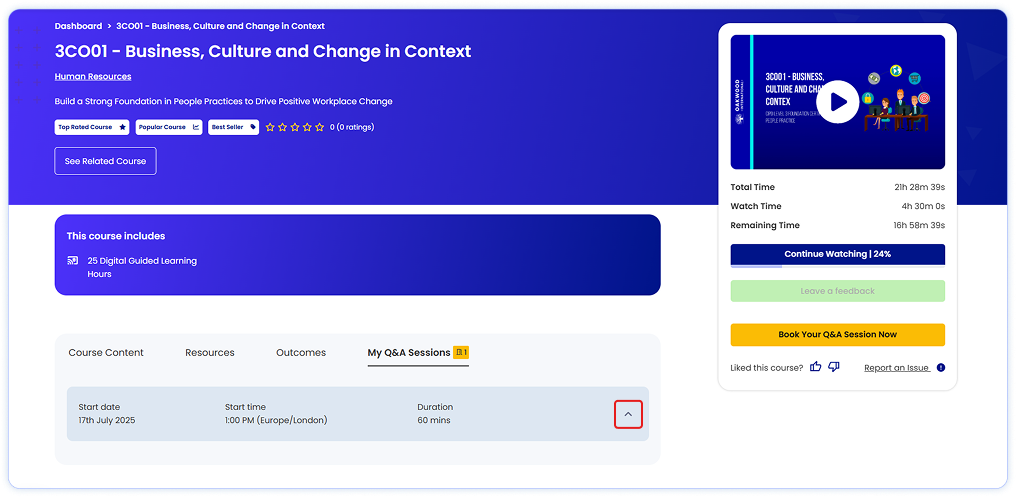The width and height of the screenshot is (1016, 497).
Task: Click the 1:00 PM (Europe/London) start time
Action: click(276, 420)
